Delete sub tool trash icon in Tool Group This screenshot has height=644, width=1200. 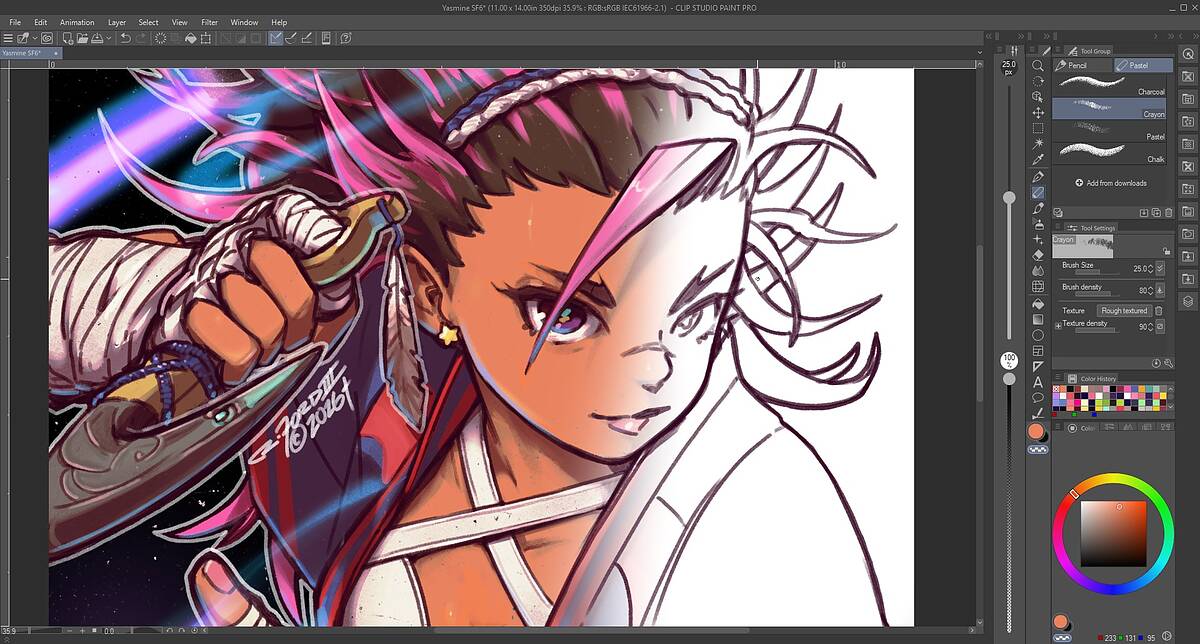(x=1169, y=213)
